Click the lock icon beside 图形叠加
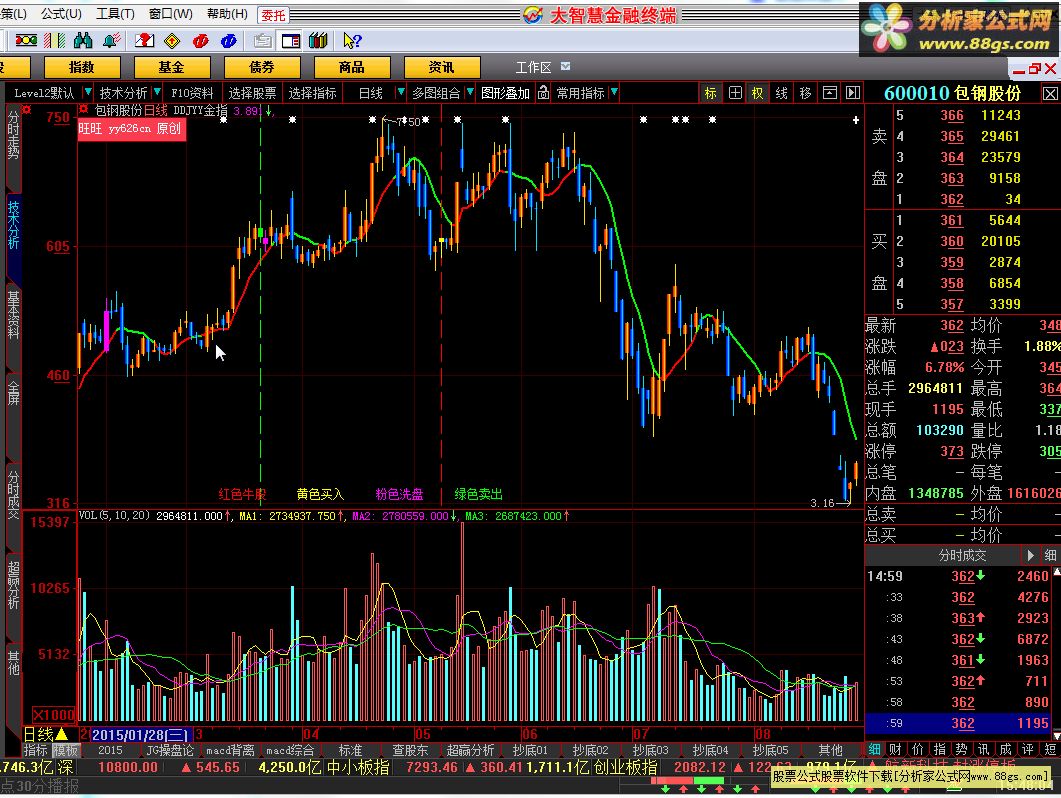 (543, 93)
